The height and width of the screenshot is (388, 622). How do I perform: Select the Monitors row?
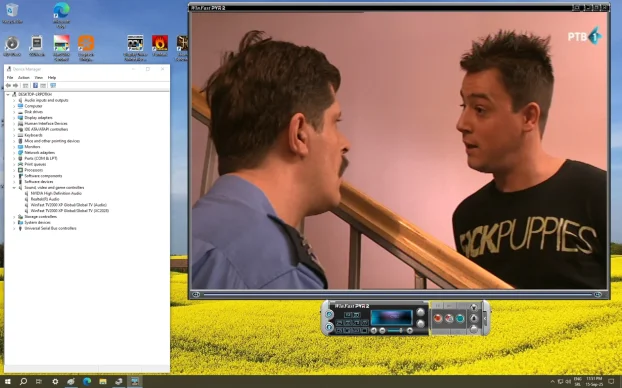[32, 147]
